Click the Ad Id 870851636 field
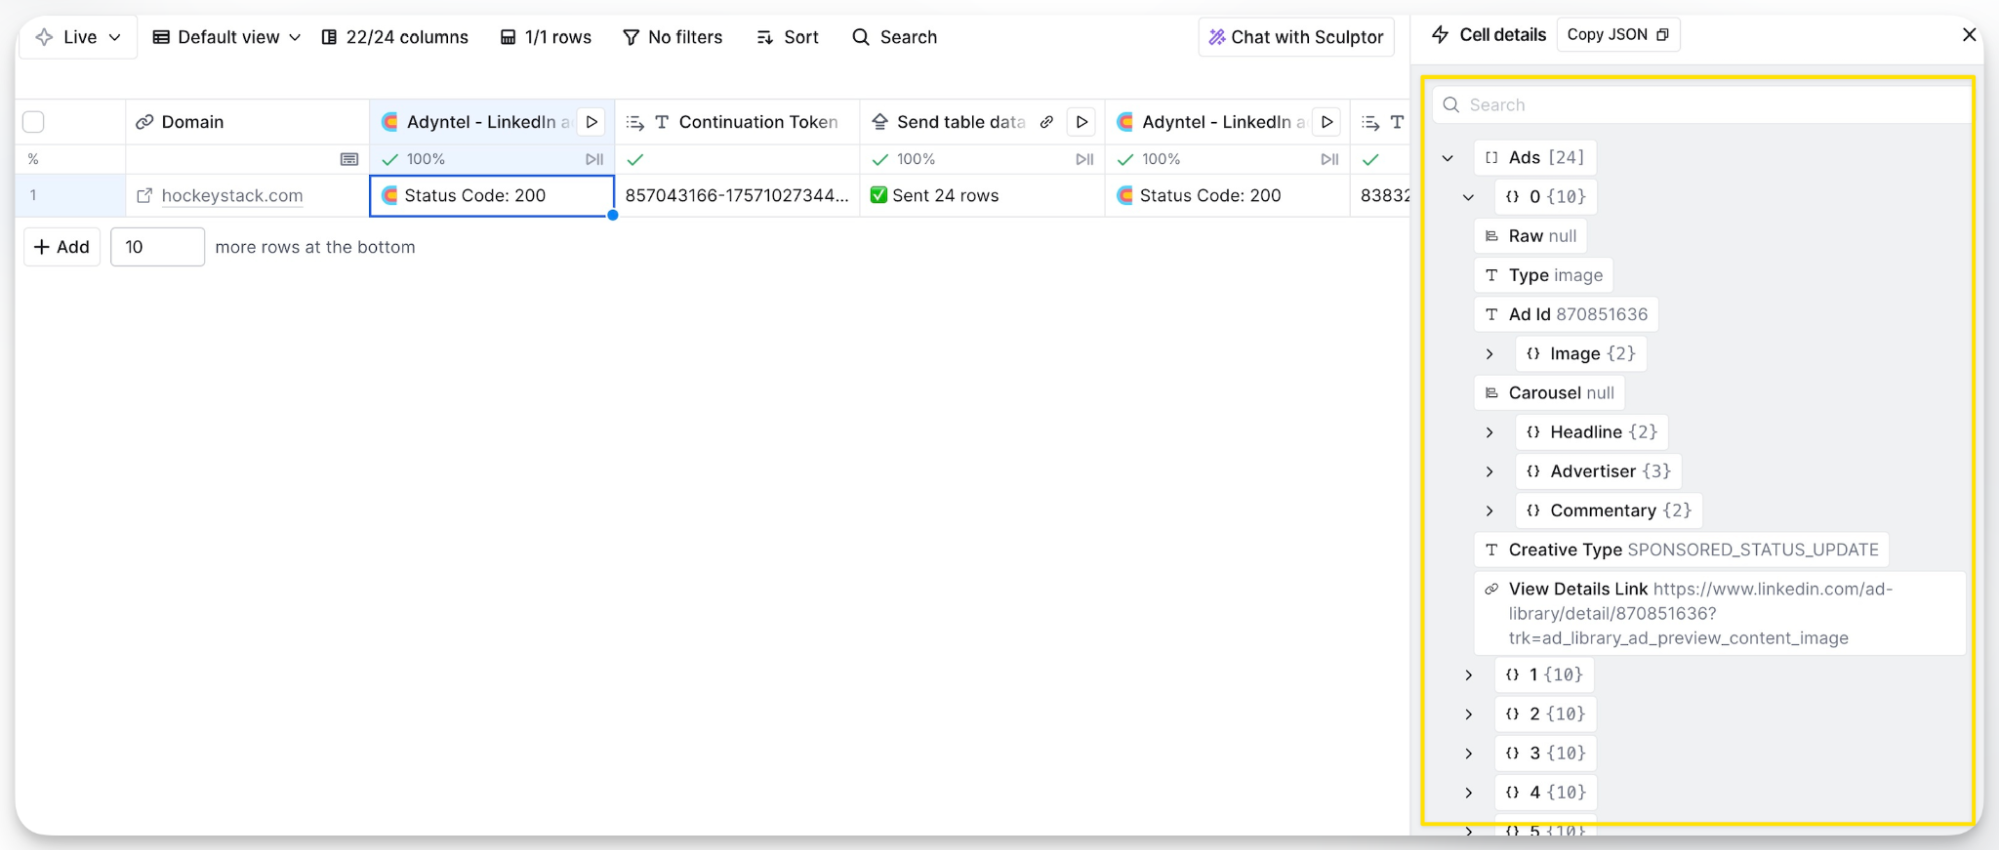Image resolution: width=1999 pixels, height=851 pixels. click(1566, 314)
